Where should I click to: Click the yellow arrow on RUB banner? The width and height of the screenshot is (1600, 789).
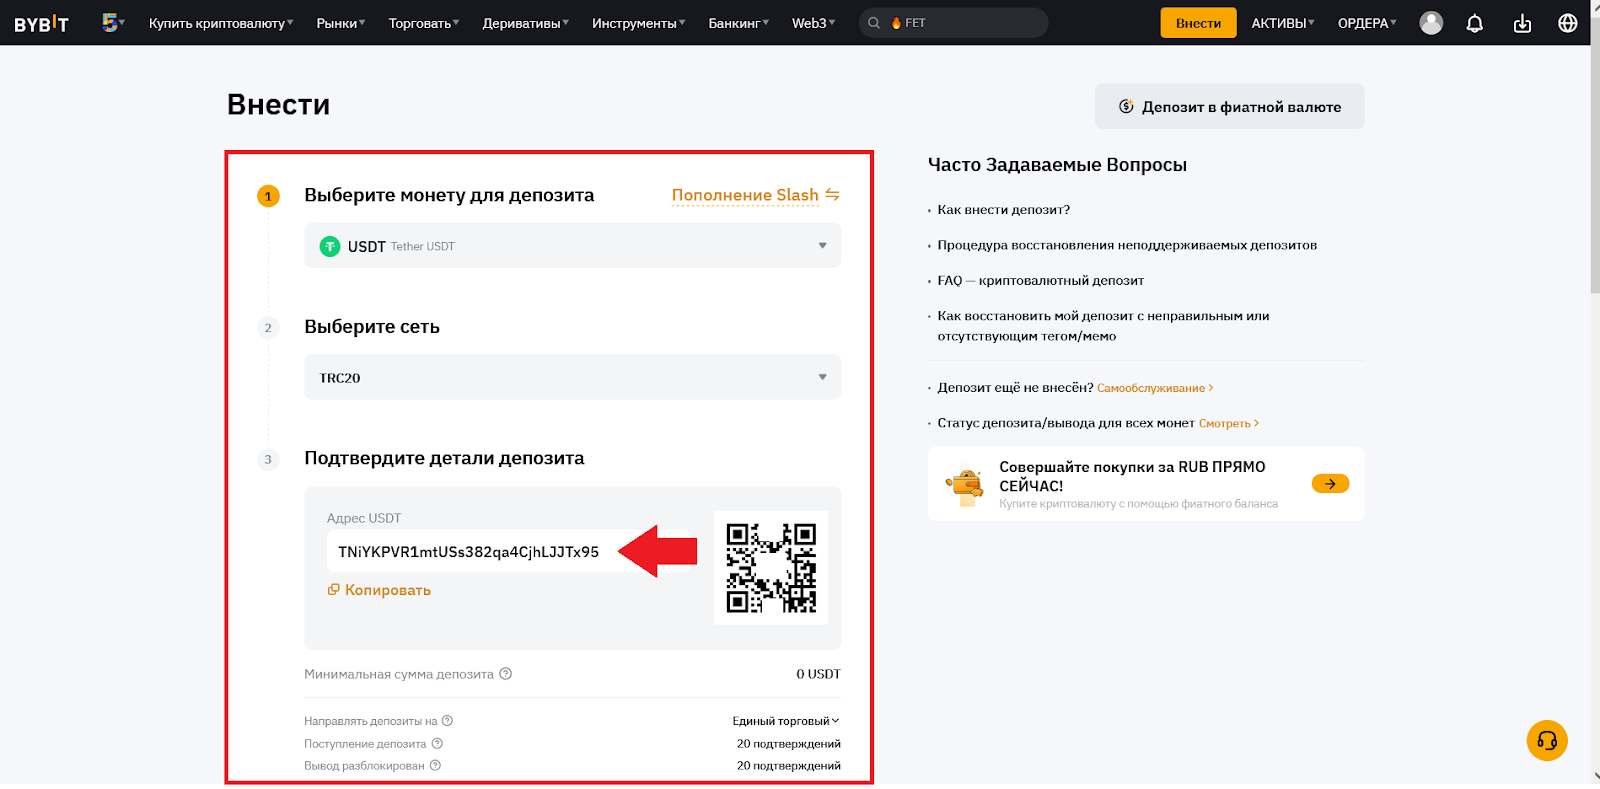1330,484
